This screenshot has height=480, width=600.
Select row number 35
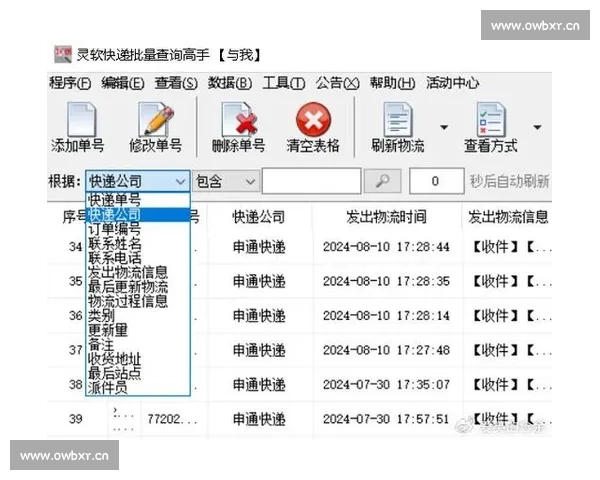click(76, 281)
